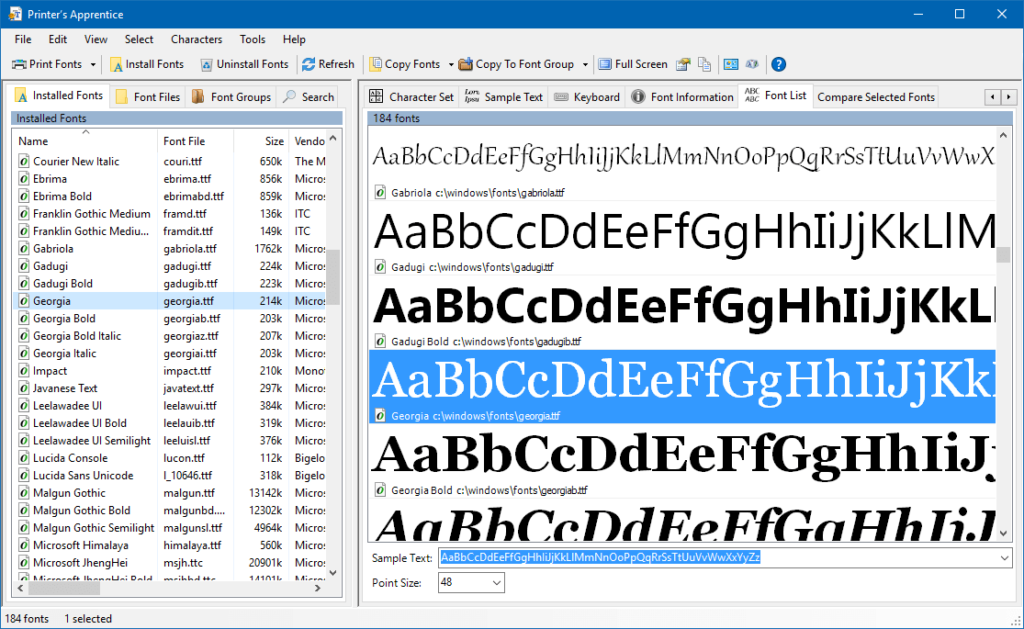Screen dimensions: 1024x629
Task: Sort the list by the Size column header
Action: pyautogui.click(x=274, y=142)
